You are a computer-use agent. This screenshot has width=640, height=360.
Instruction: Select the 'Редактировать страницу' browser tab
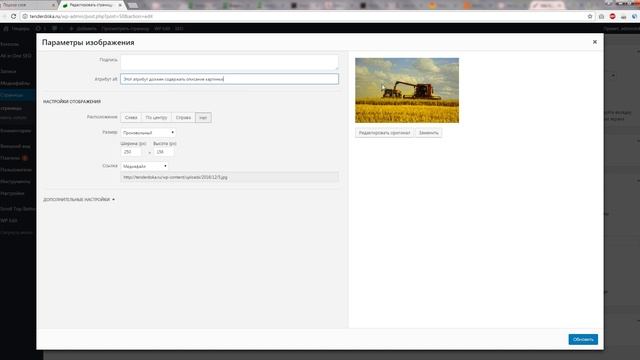91,5
